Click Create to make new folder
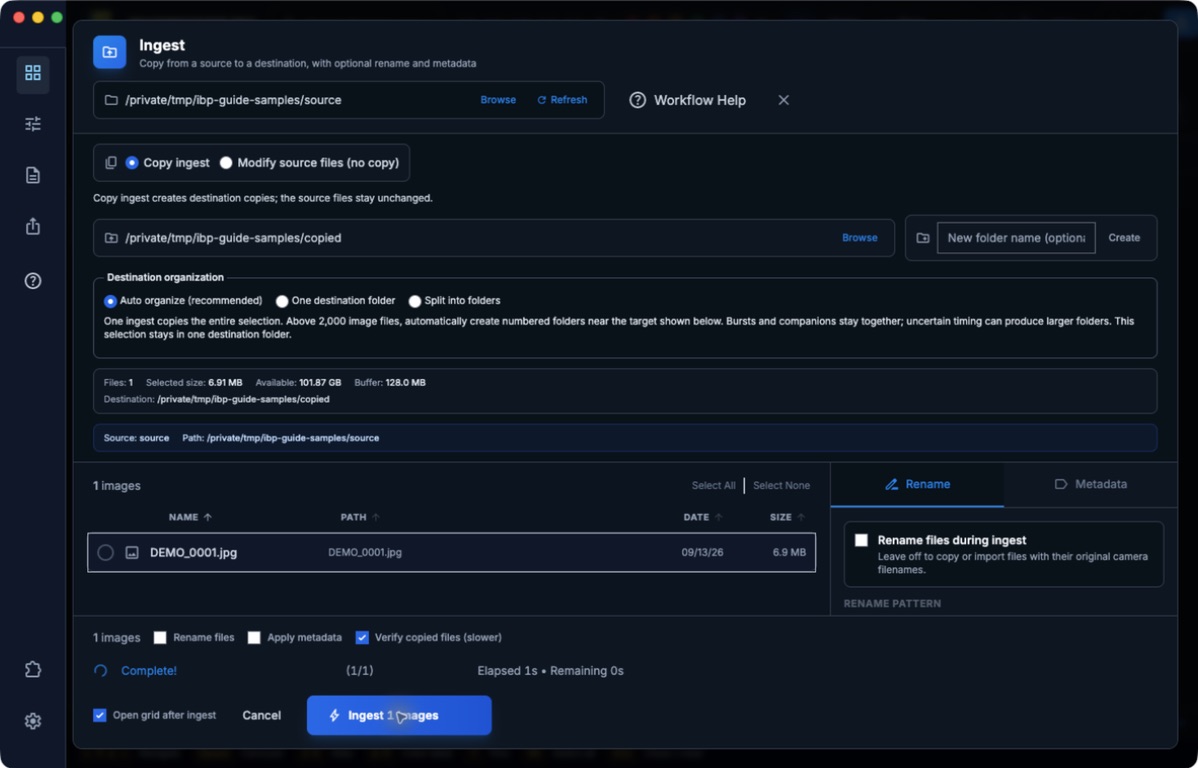The image size is (1198, 768). 1124,238
